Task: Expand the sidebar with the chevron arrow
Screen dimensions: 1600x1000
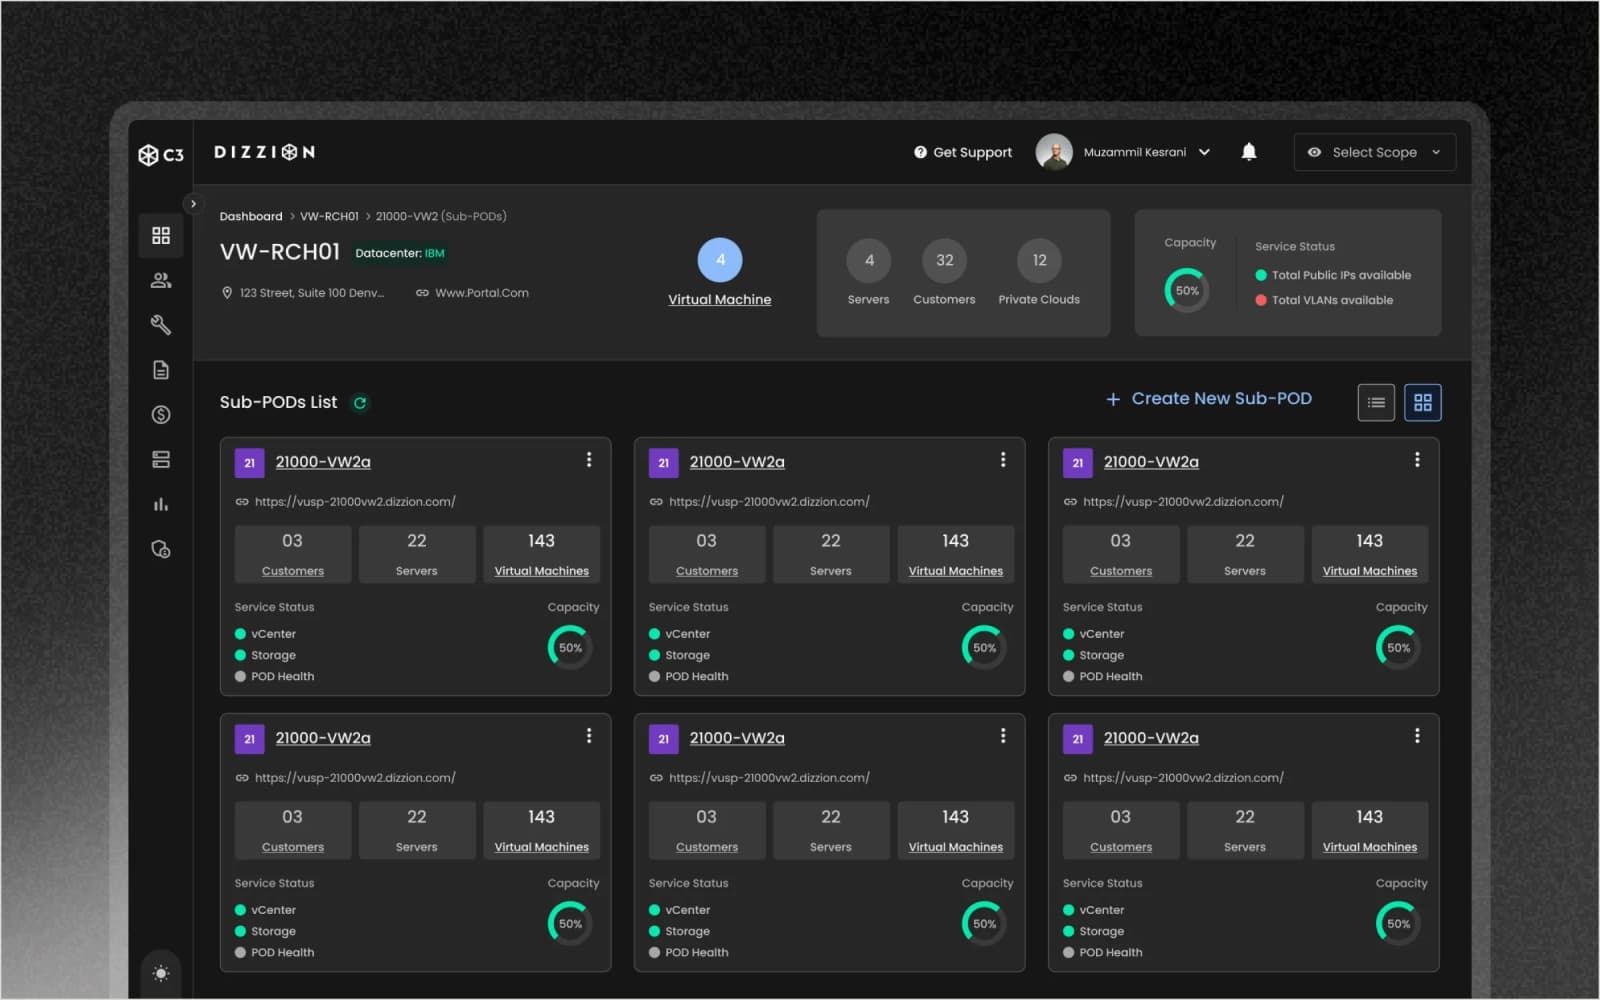Action: (x=193, y=203)
